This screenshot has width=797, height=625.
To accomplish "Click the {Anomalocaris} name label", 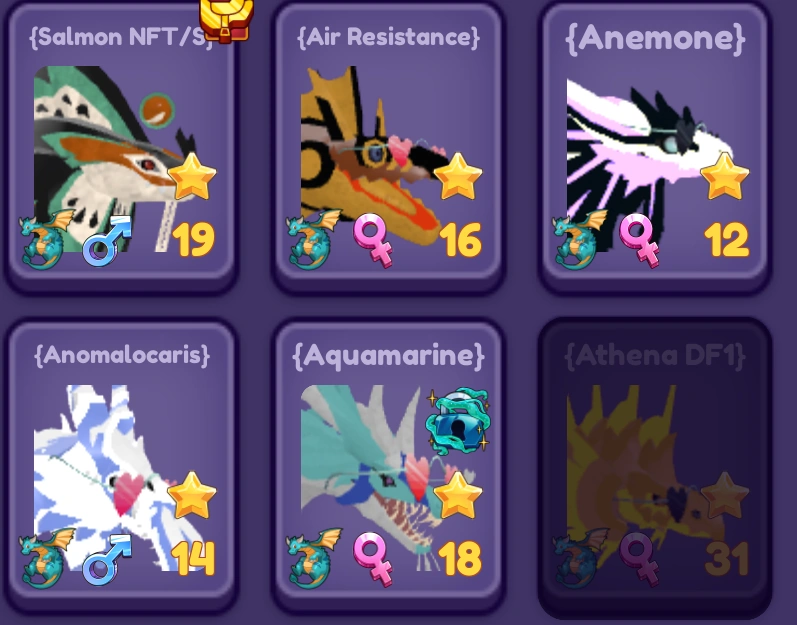I will pos(122,355).
